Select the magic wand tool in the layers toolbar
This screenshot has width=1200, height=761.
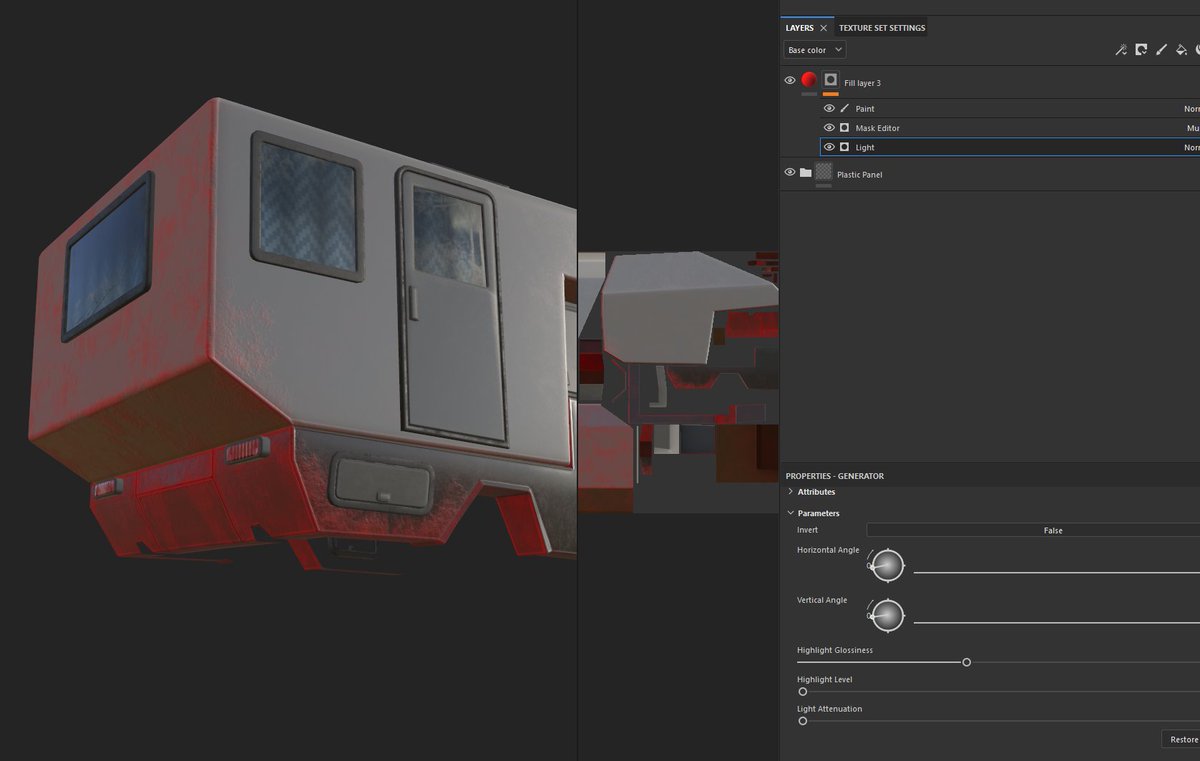1121,48
